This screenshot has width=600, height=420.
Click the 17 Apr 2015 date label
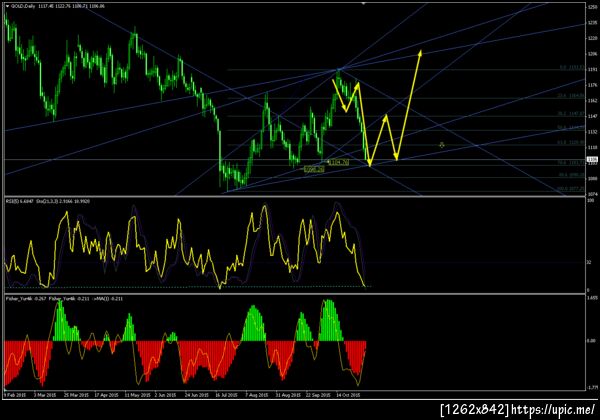[106, 395]
